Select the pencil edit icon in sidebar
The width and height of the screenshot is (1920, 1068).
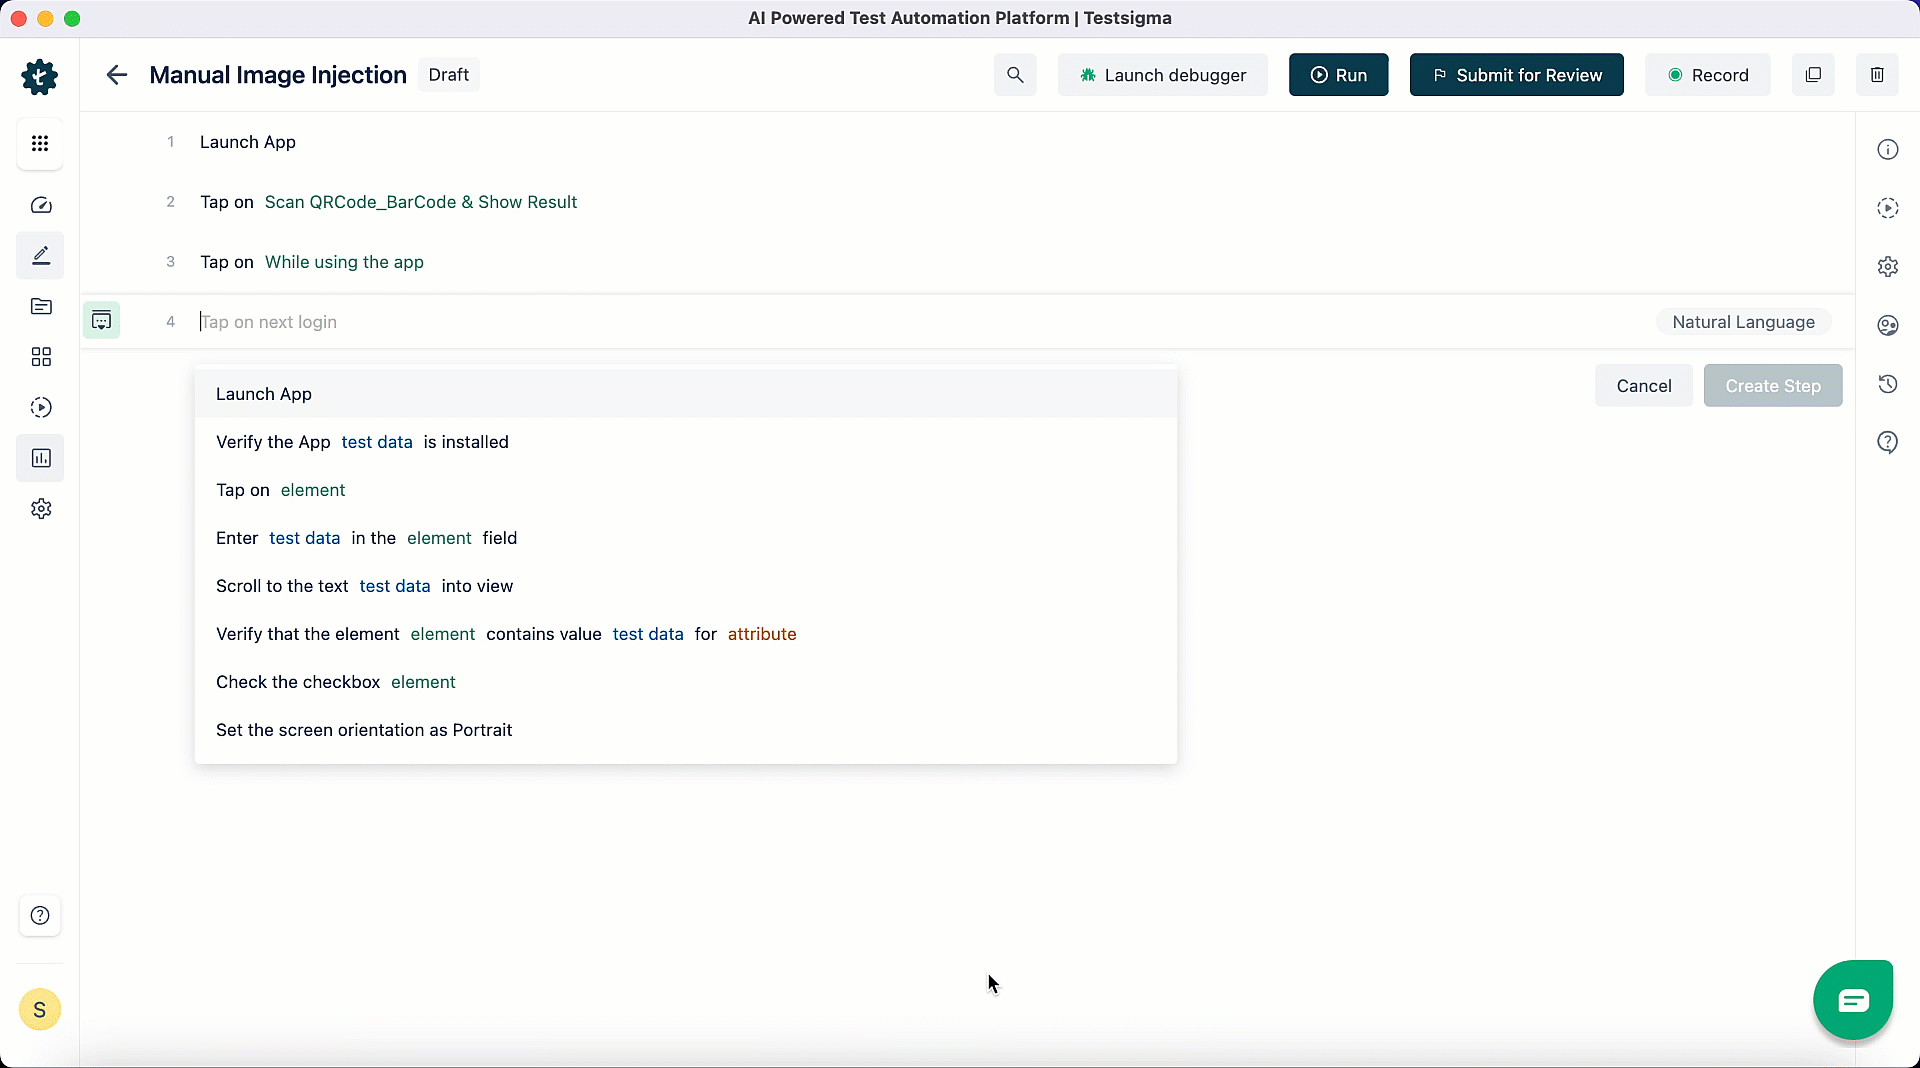pos(40,256)
